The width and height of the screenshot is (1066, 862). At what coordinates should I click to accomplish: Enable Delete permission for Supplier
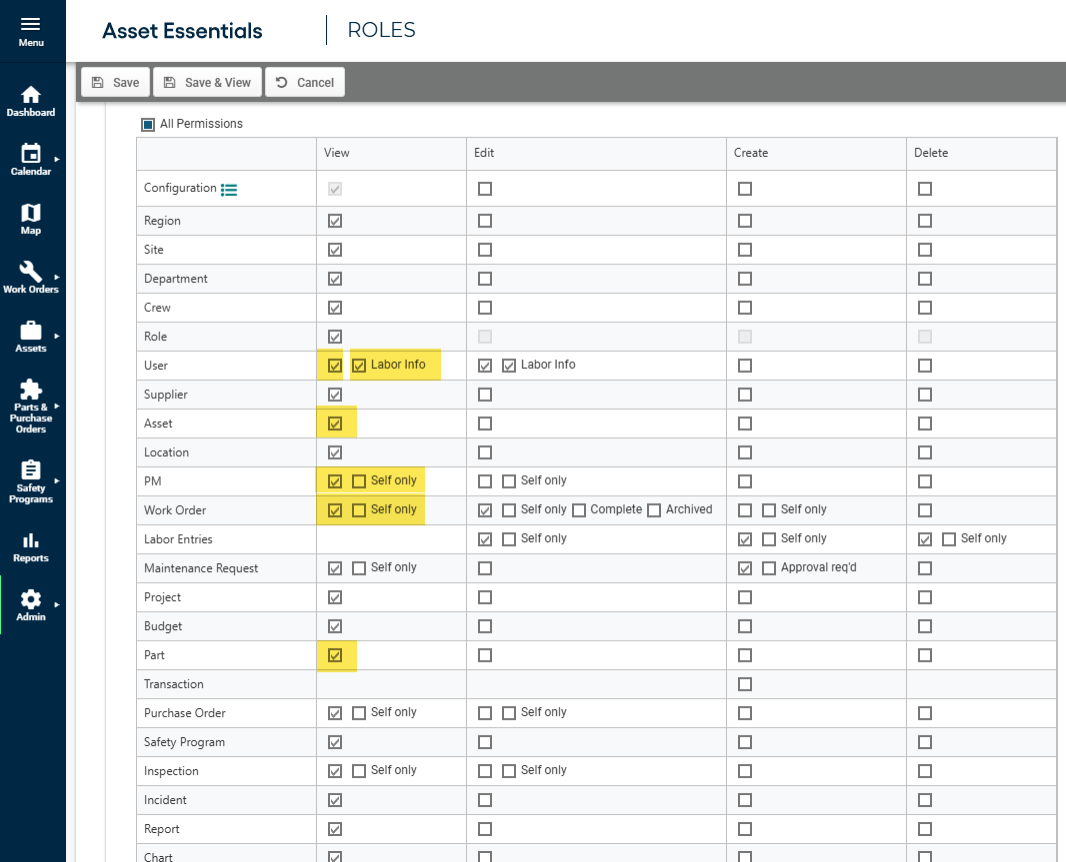925,395
